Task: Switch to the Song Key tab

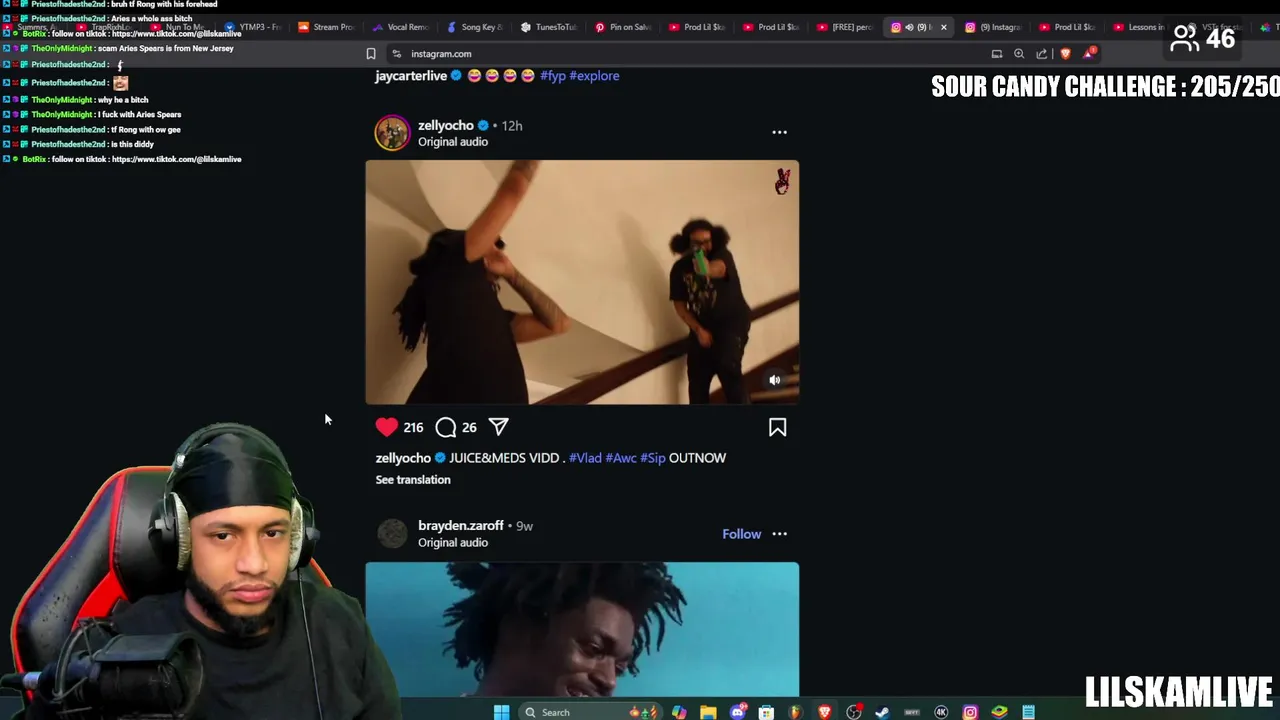Action: click(474, 27)
